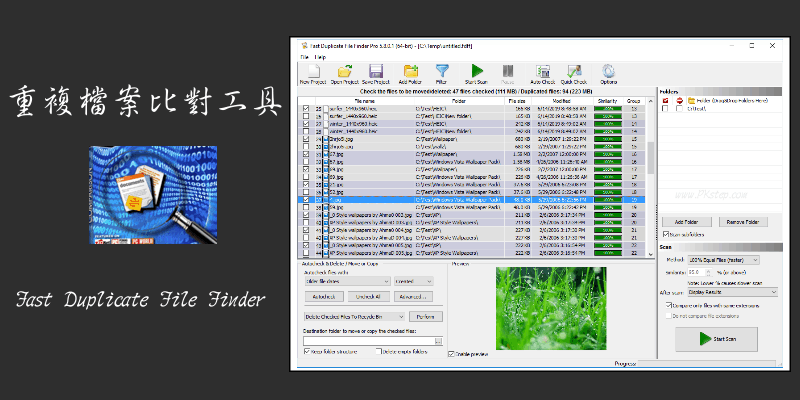Image resolution: width=800 pixels, height=400 pixels.
Task: Open Delete Checked Files To Recycle Bin dropdown
Action: pos(355,317)
